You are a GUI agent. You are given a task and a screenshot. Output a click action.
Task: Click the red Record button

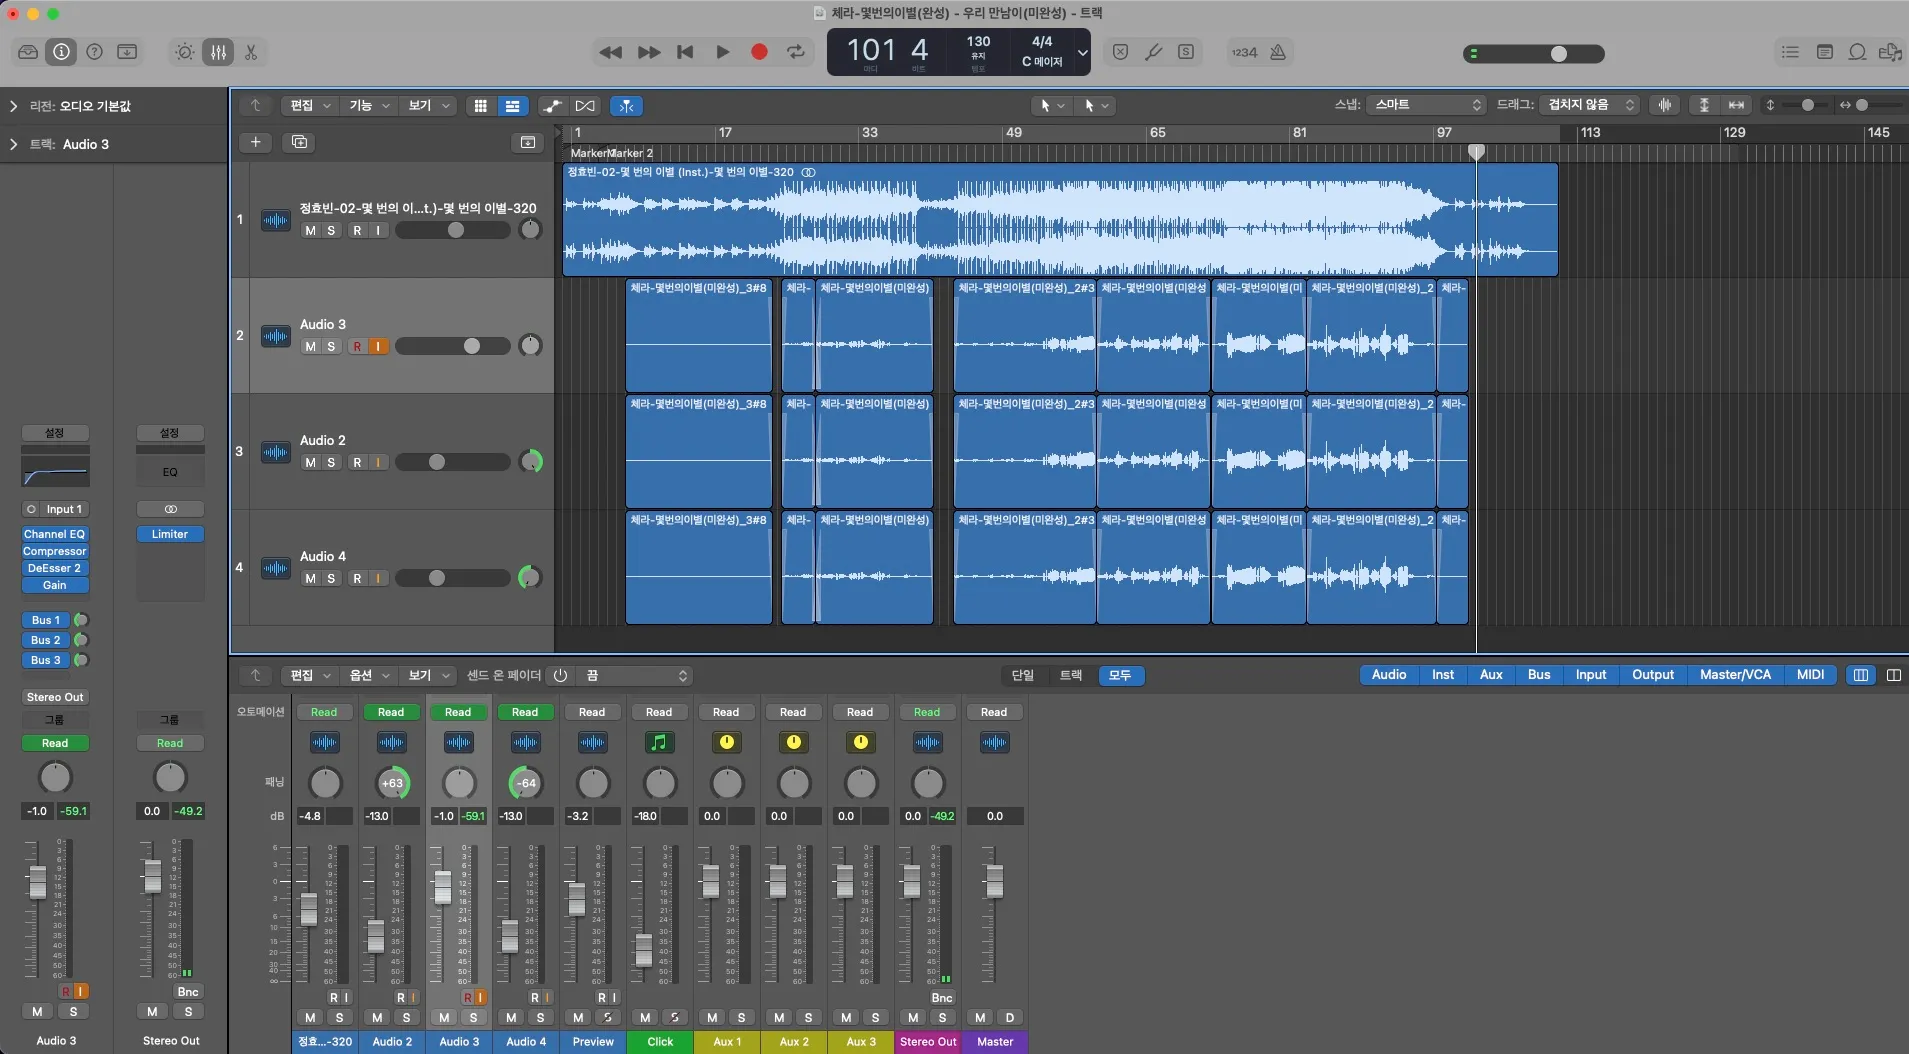click(x=759, y=52)
